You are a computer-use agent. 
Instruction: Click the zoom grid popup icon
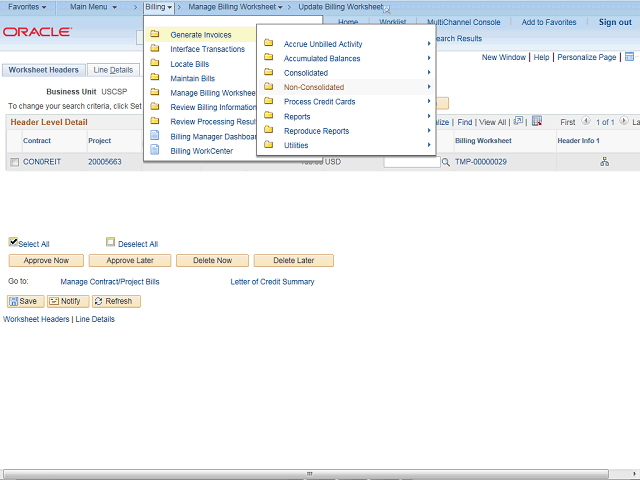(518, 121)
